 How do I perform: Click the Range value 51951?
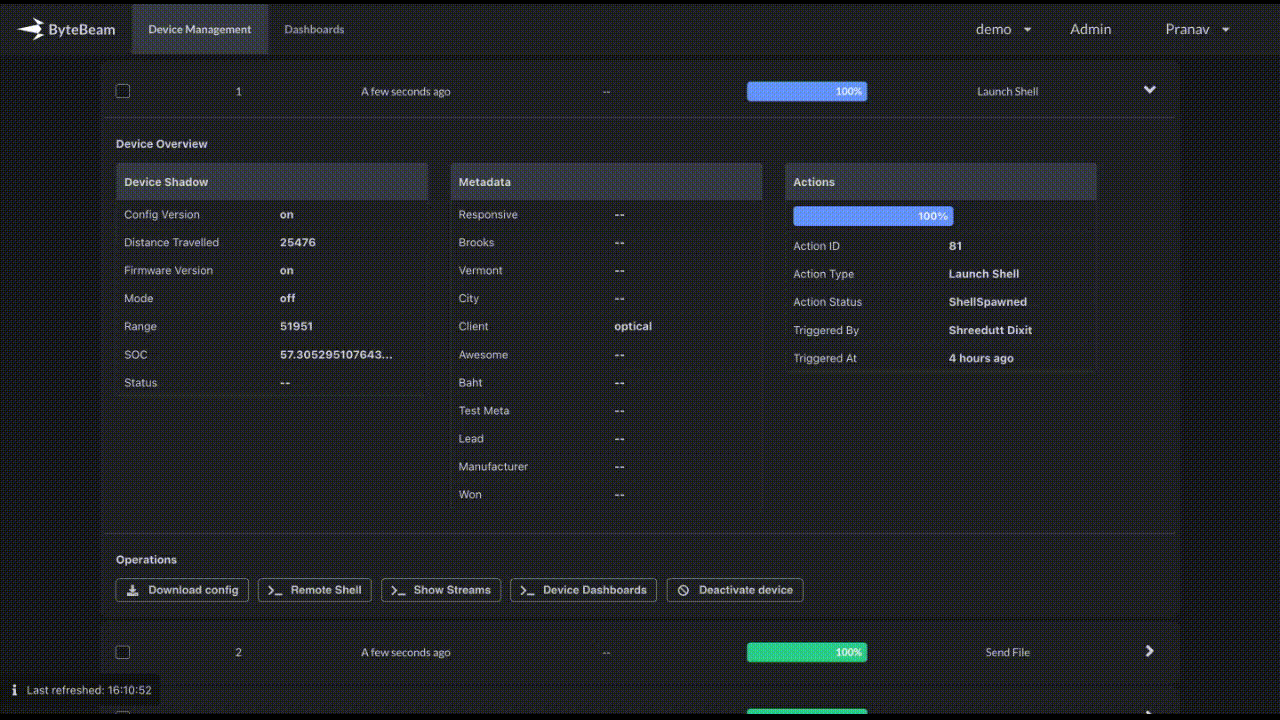pyautogui.click(x=296, y=327)
